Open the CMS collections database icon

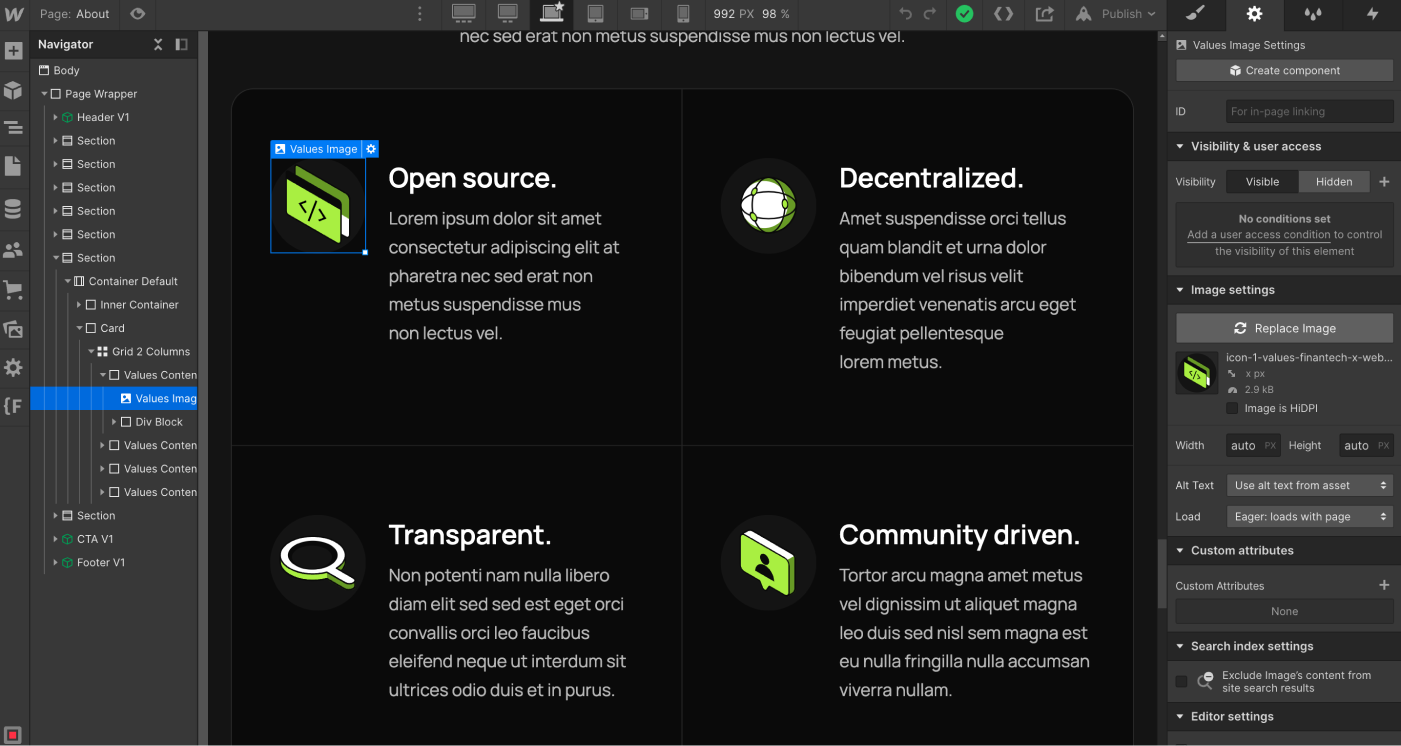tap(13, 209)
